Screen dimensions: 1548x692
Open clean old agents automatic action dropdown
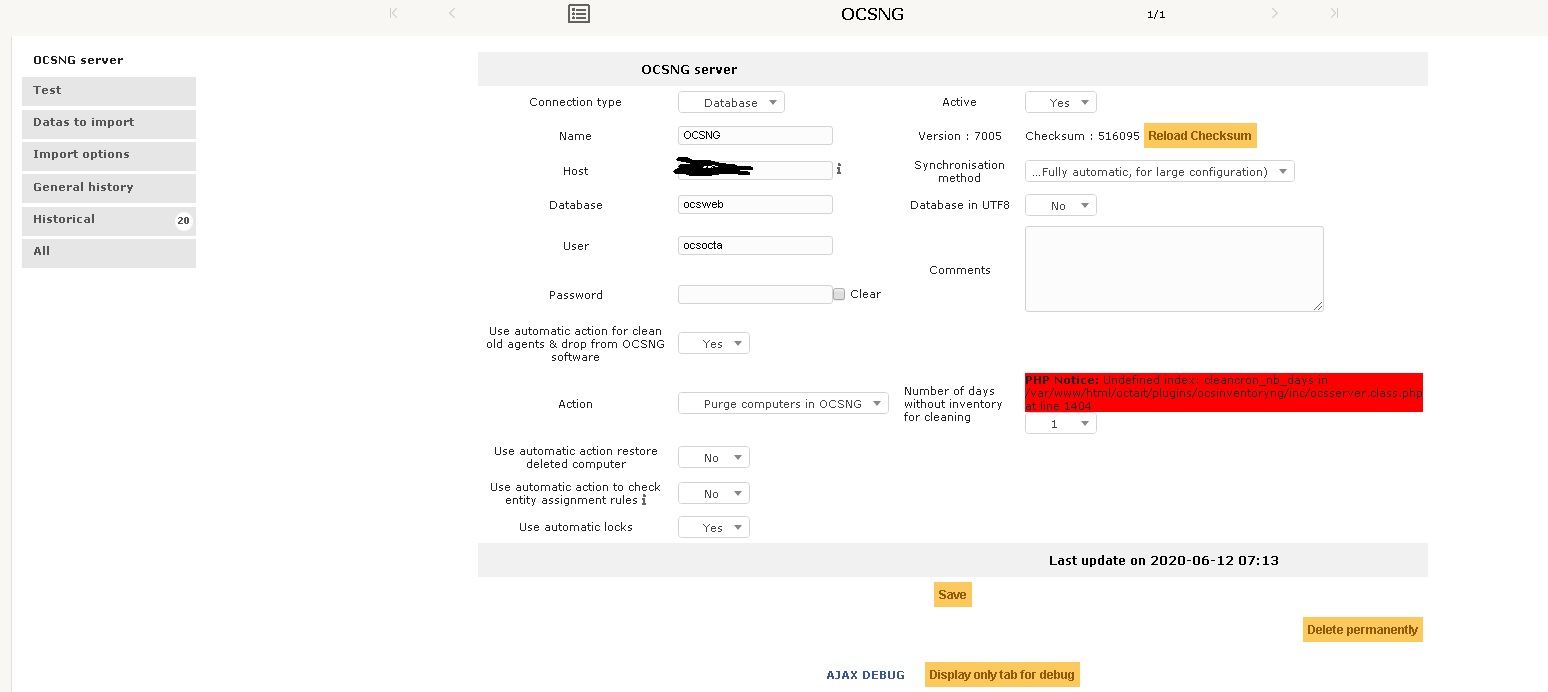click(714, 343)
